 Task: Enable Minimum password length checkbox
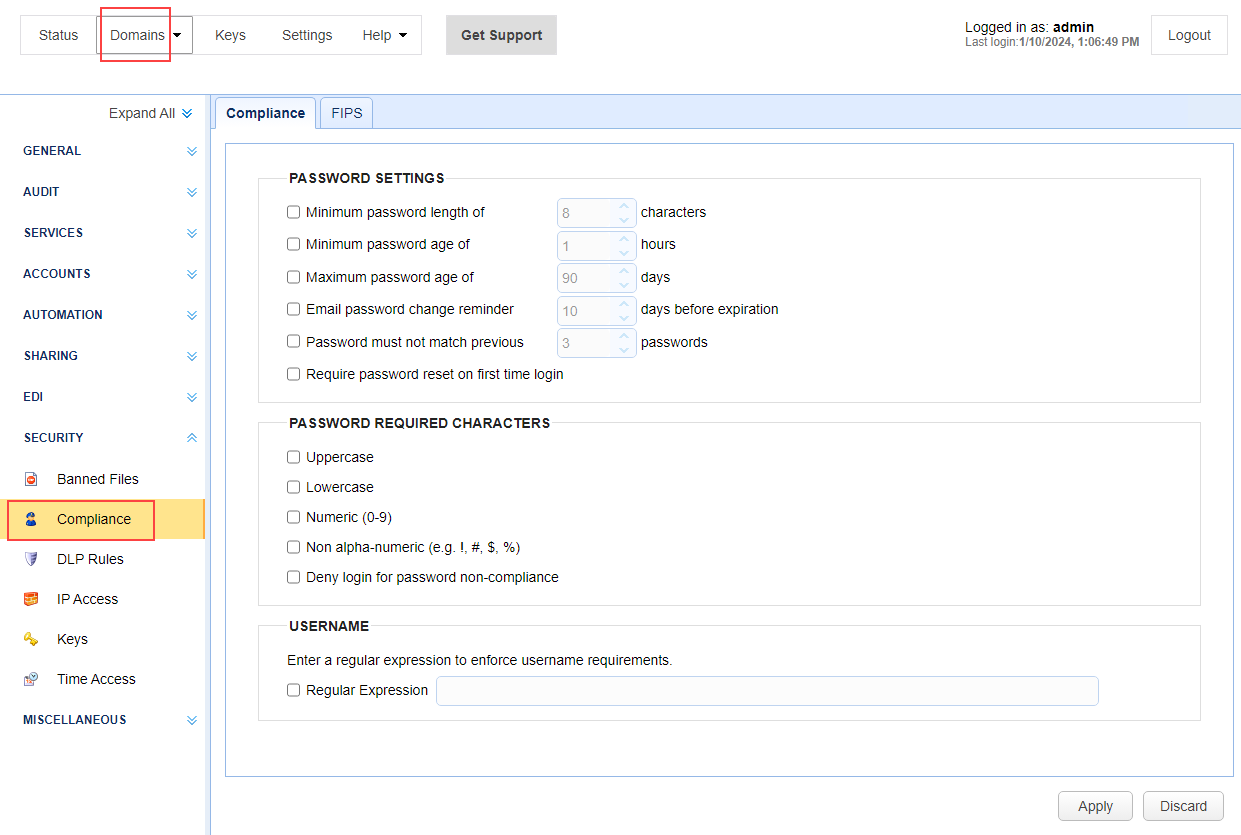[x=294, y=212]
